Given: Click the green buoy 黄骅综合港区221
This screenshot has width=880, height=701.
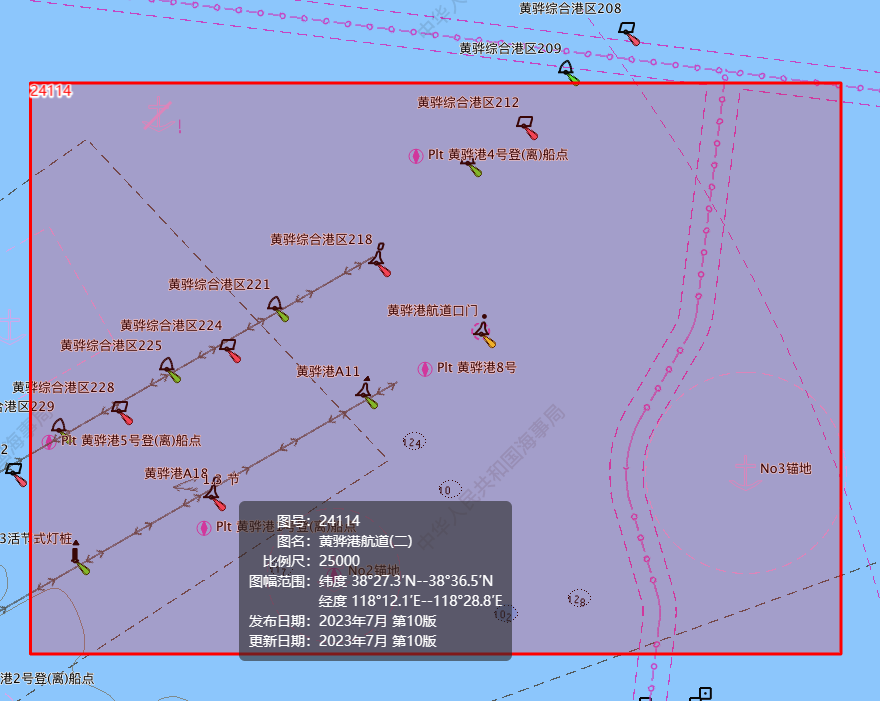Looking at the screenshot, I should point(278,309).
